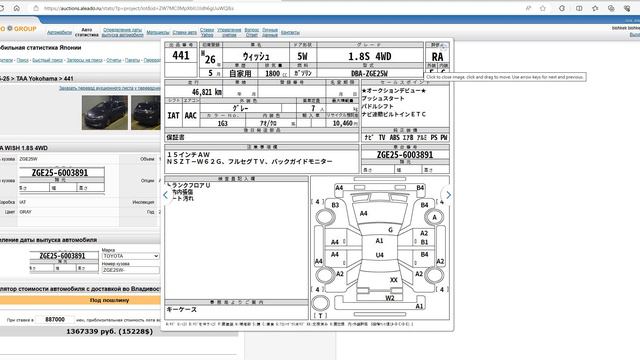Click the lot number 441 on auction sheet
The height and width of the screenshot is (360, 640).
click(x=181, y=56)
